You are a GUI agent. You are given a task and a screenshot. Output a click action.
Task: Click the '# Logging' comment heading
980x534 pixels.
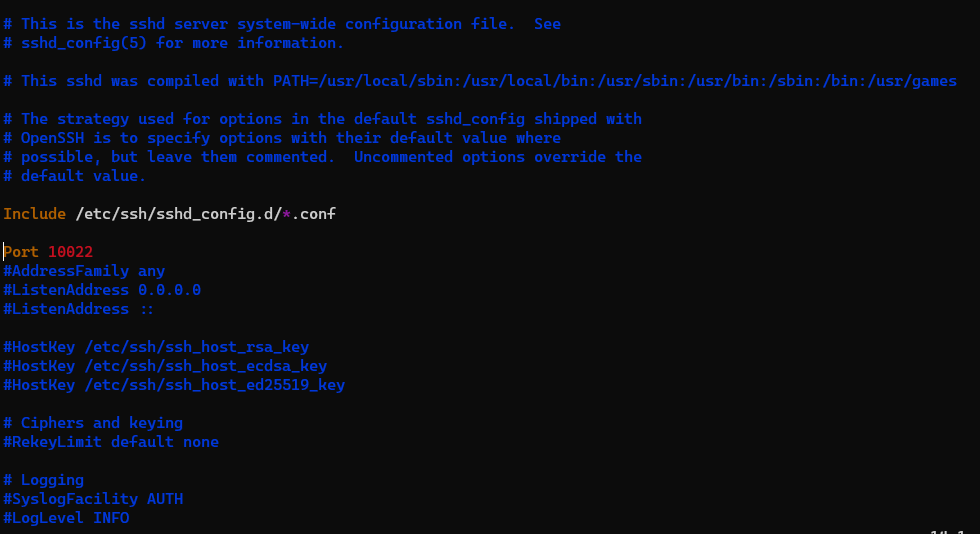click(x=44, y=480)
